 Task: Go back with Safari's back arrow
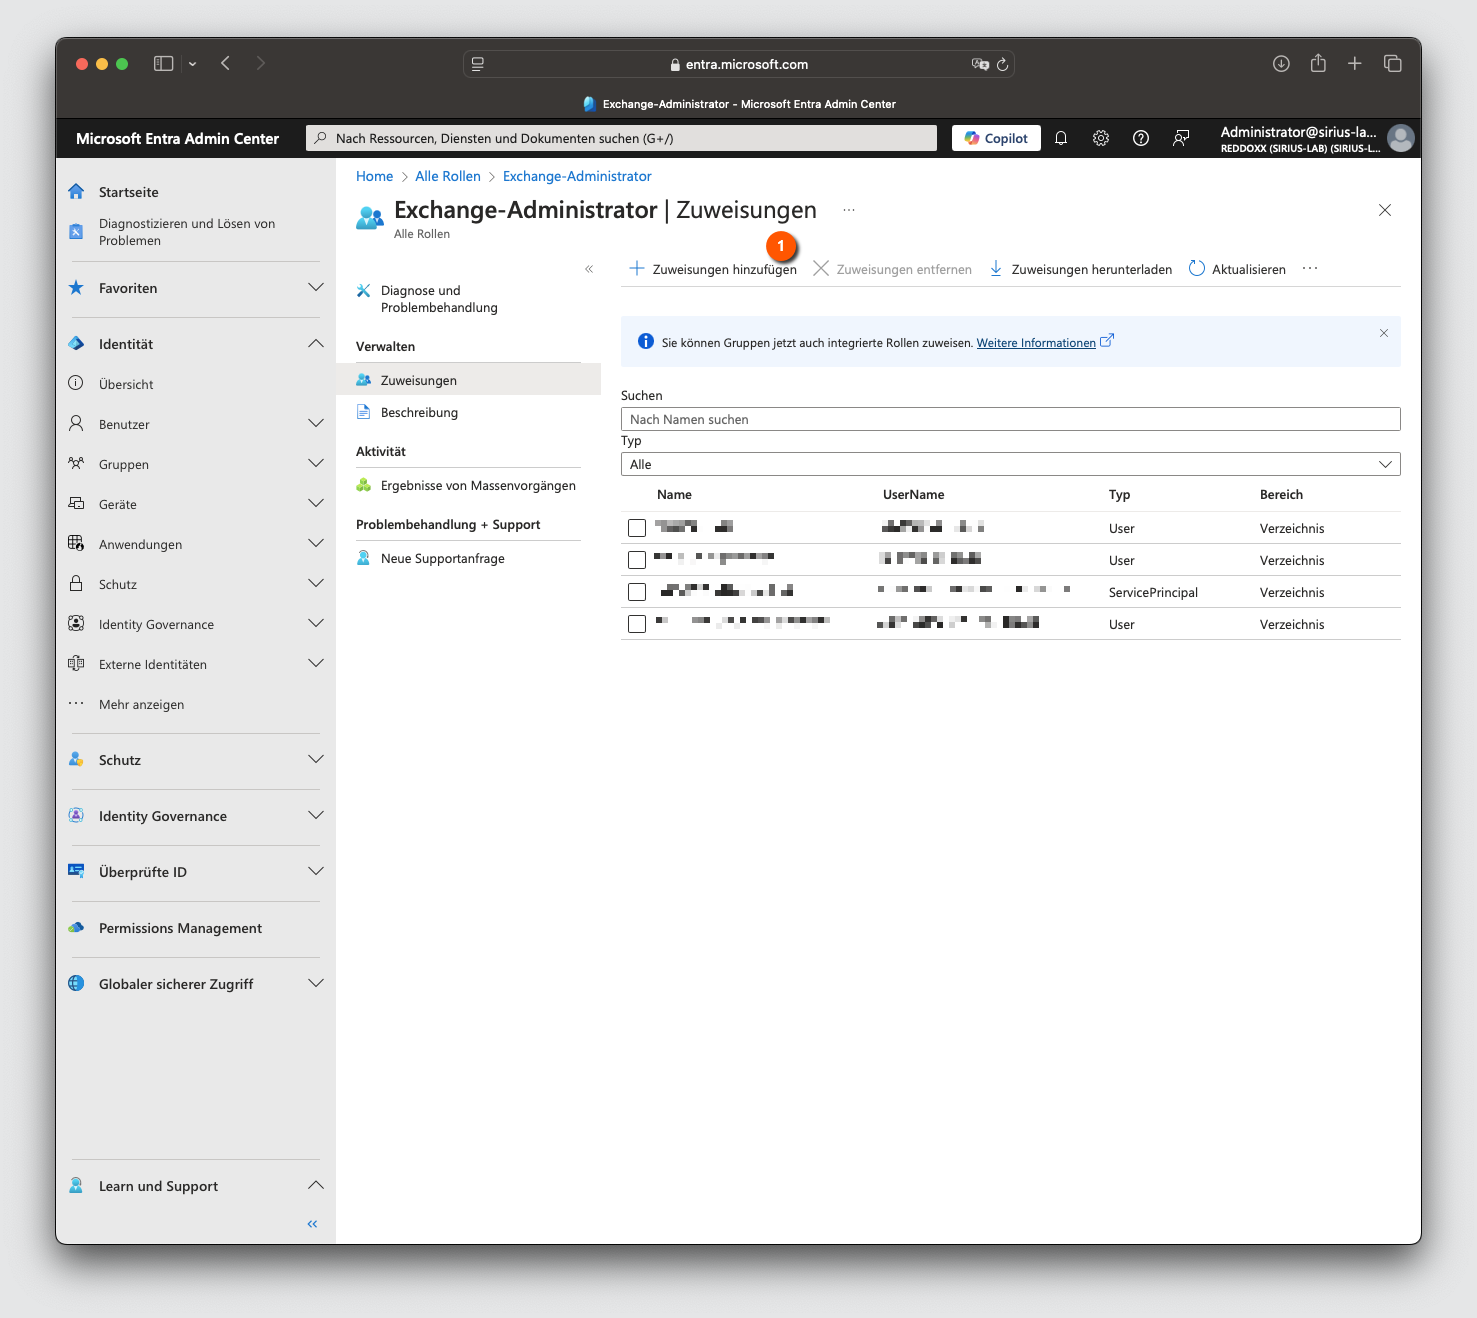[x=226, y=63]
